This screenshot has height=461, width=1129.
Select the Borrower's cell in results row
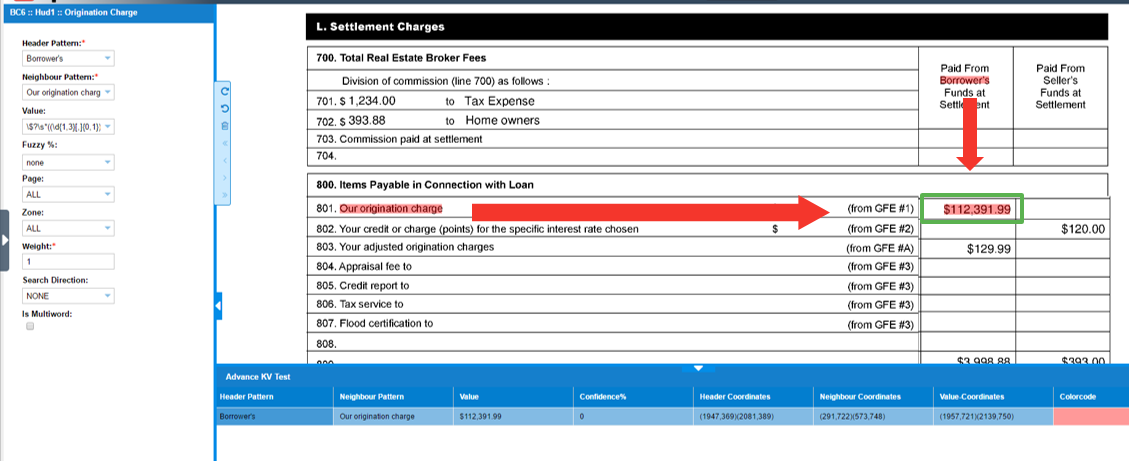pyautogui.click(x=274, y=416)
